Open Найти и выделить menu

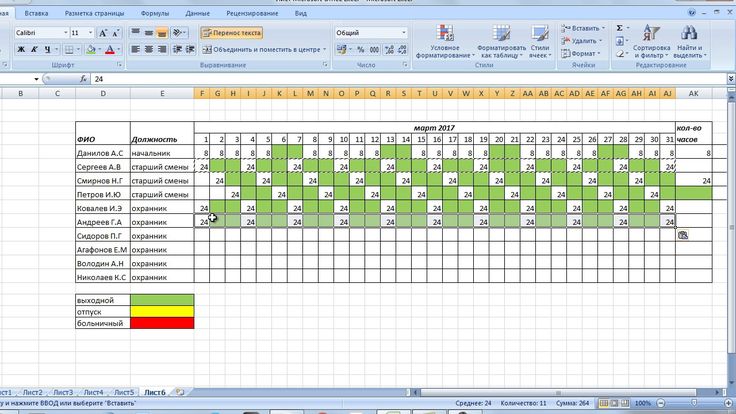pos(689,42)
